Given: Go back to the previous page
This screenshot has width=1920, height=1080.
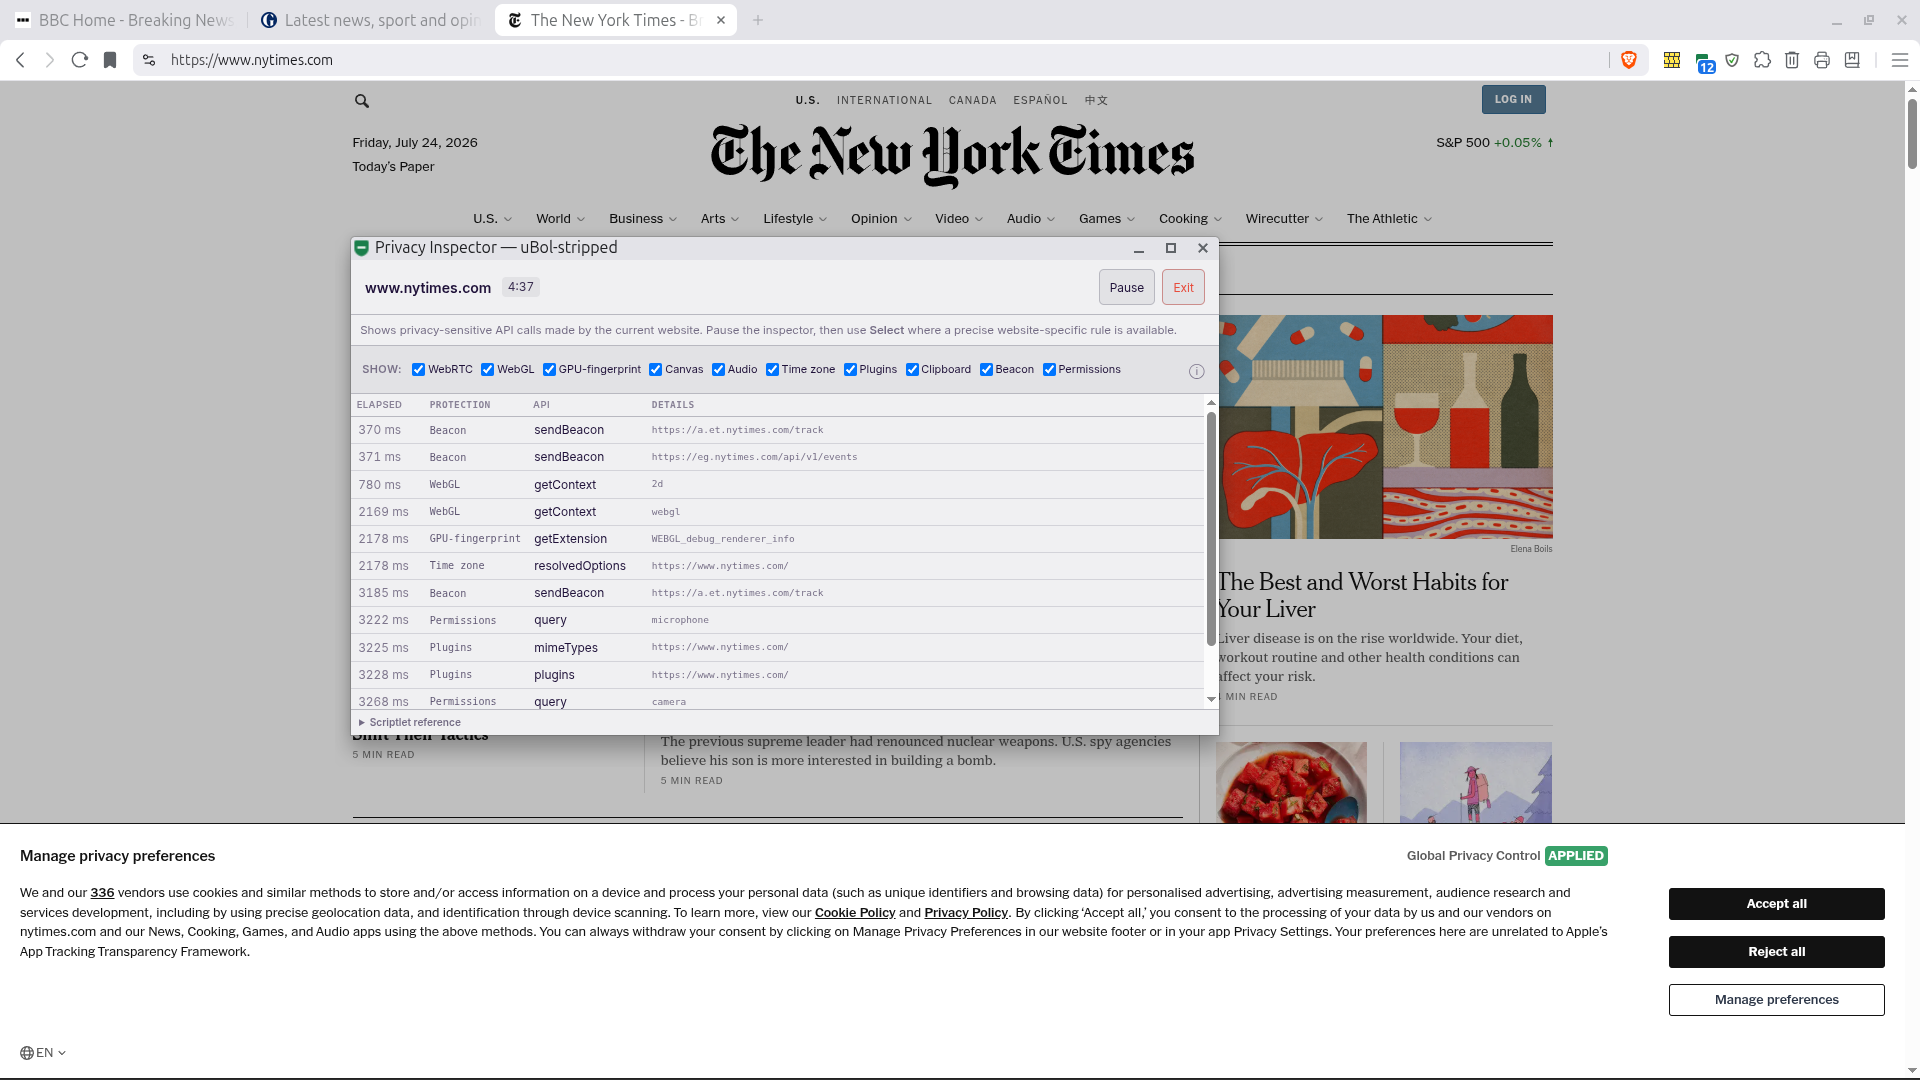Looking at the screenshot, I should pos(20,60).
